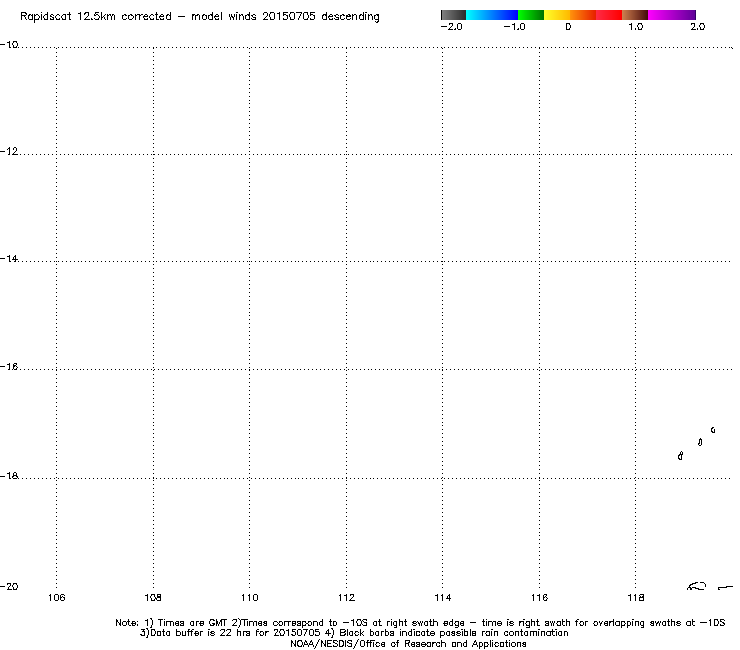
Task: Click the brown segment of the color bar
Action: 635,15
